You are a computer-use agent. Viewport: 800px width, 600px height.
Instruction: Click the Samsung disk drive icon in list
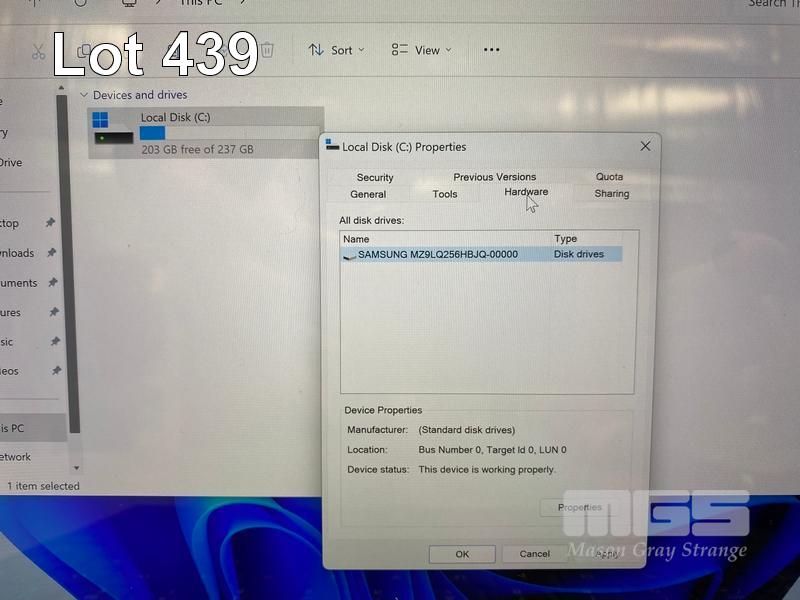[349, 255]
